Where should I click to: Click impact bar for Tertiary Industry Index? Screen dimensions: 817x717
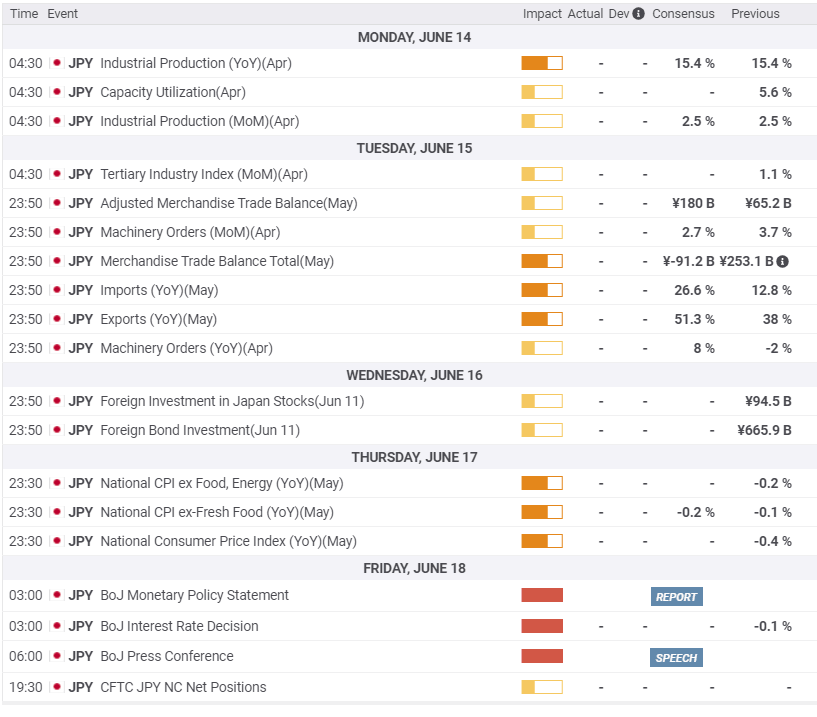click(542, 175)
